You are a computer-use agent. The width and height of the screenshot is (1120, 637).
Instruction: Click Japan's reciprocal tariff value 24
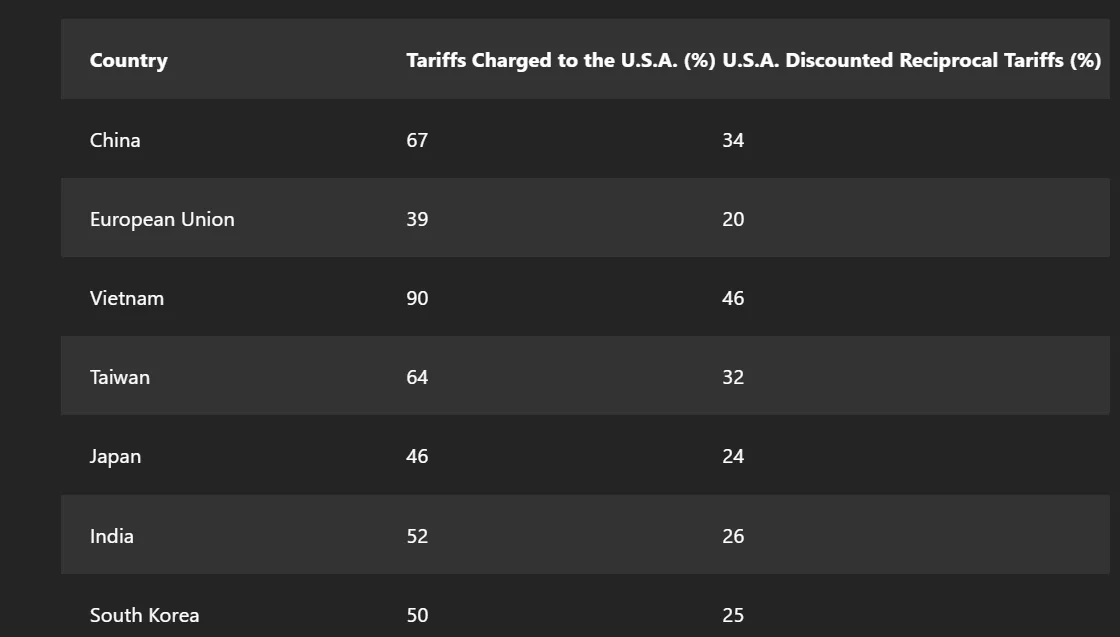[733, 456]
